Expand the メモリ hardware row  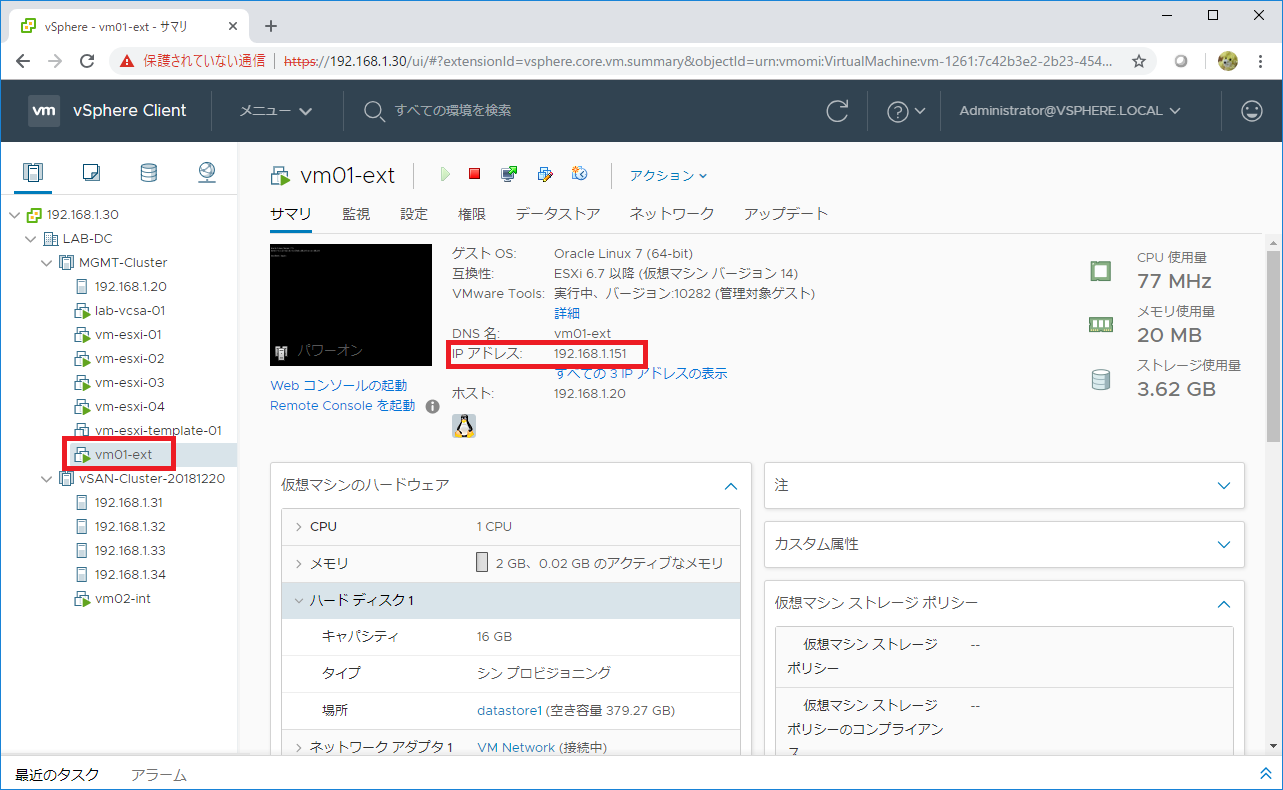click(299, 564)
